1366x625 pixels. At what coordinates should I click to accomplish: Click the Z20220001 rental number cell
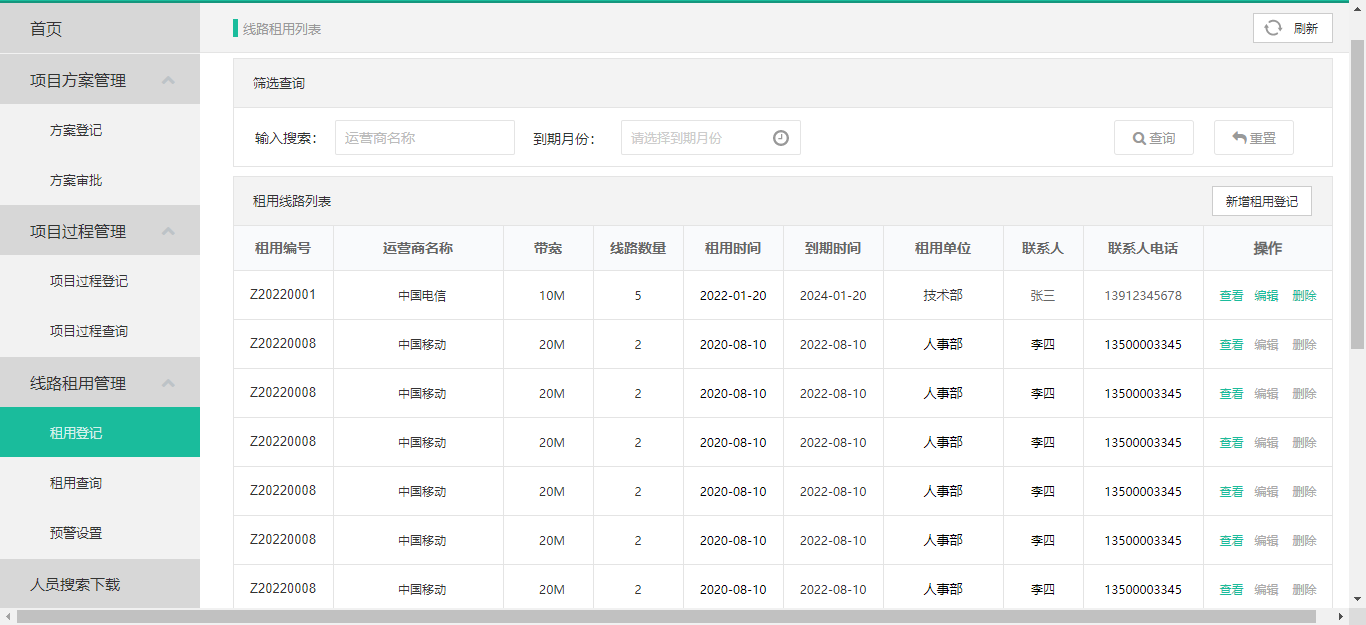[283, 295]
